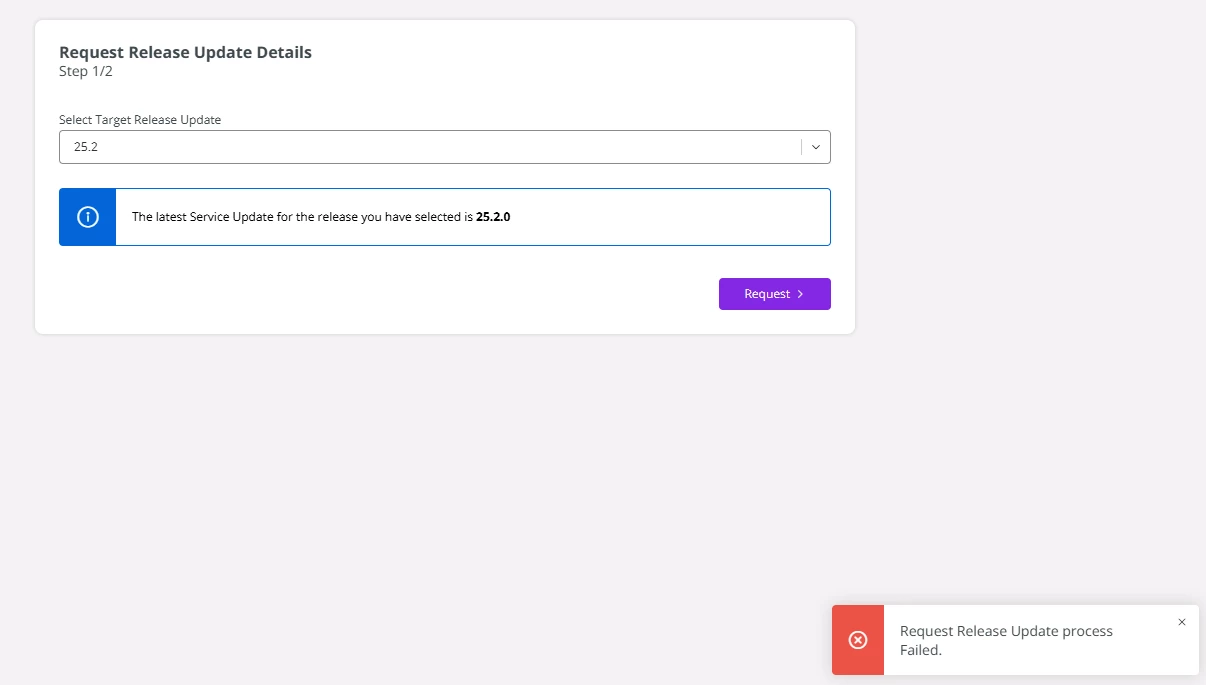
Task: Click the separator line beside the dropdown chevron
Action: (802, 147)
